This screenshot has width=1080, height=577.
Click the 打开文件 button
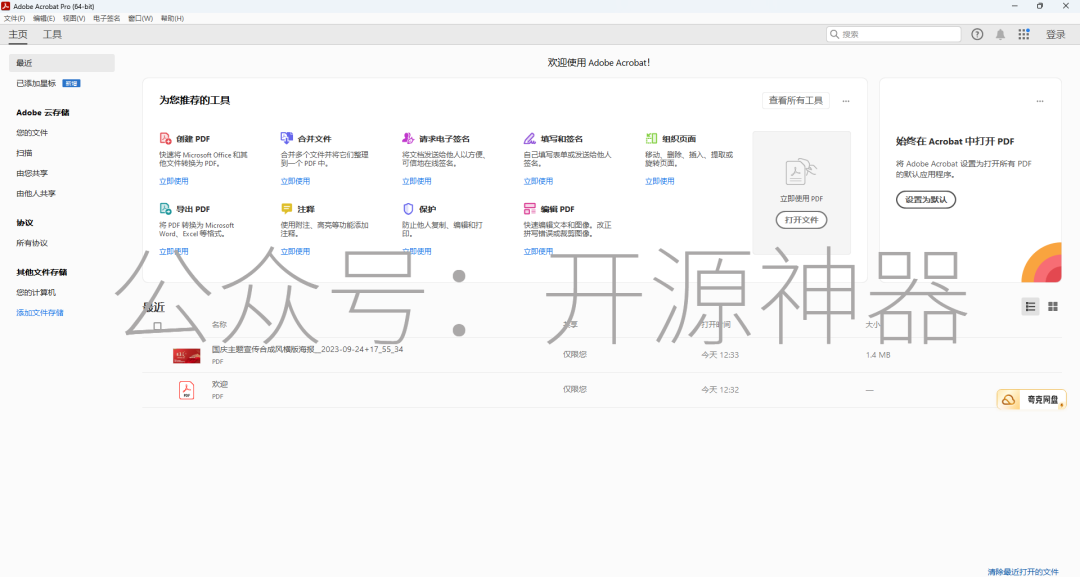tap(801, 220)
